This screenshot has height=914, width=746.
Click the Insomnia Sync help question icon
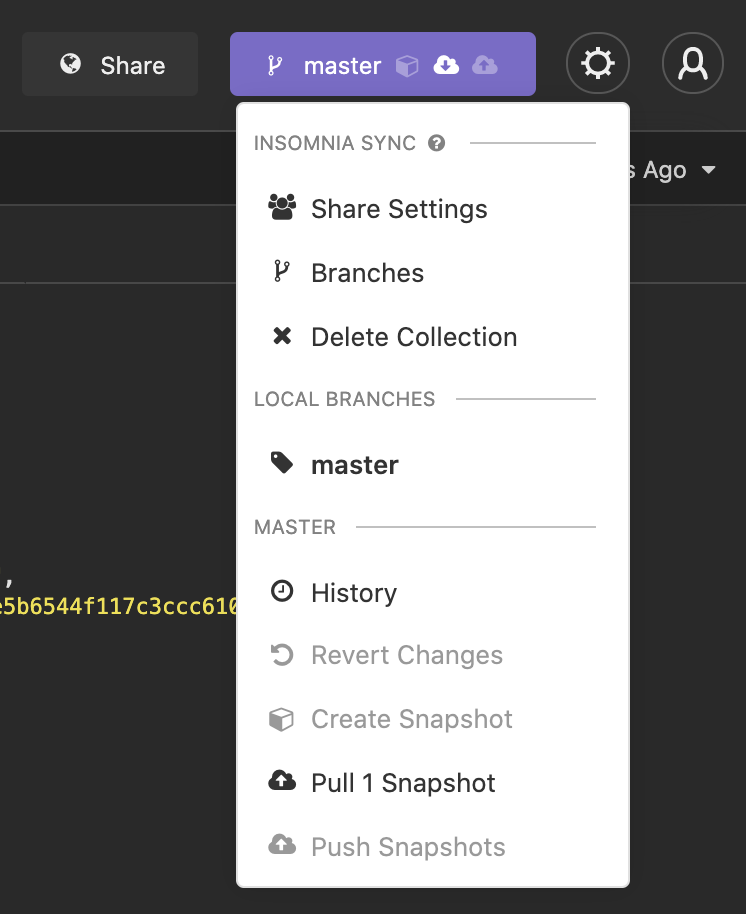pyautogui.click(x=436, y=143)
